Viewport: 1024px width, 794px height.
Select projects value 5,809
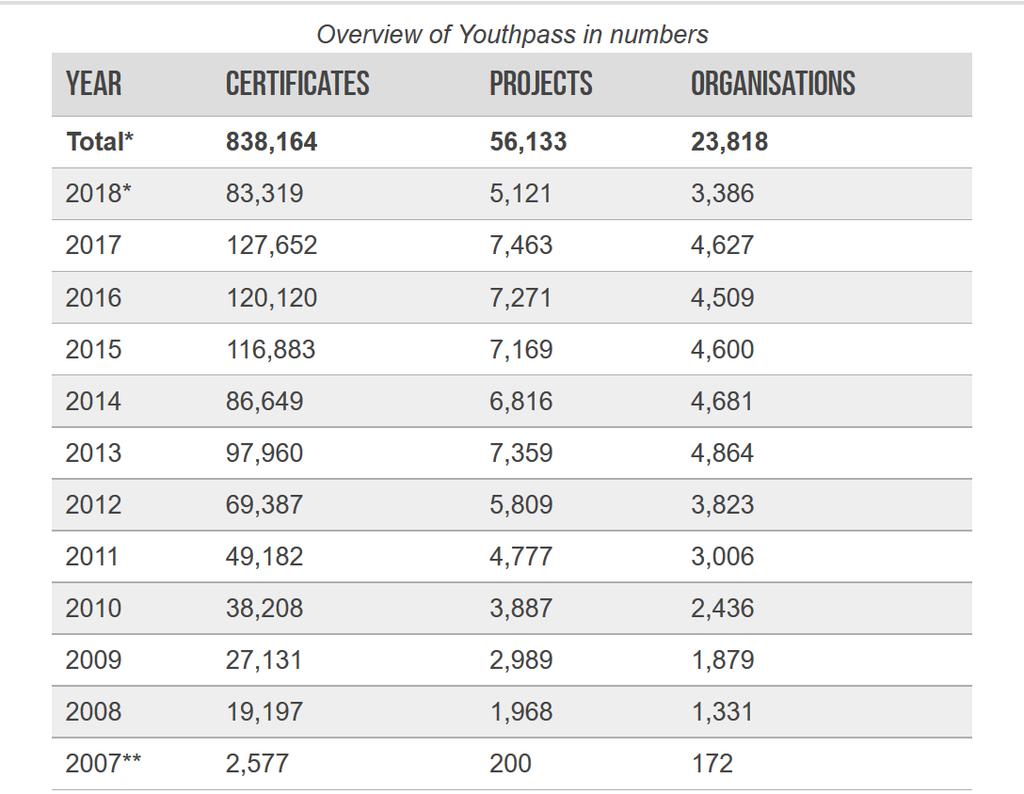pos(520,505)
